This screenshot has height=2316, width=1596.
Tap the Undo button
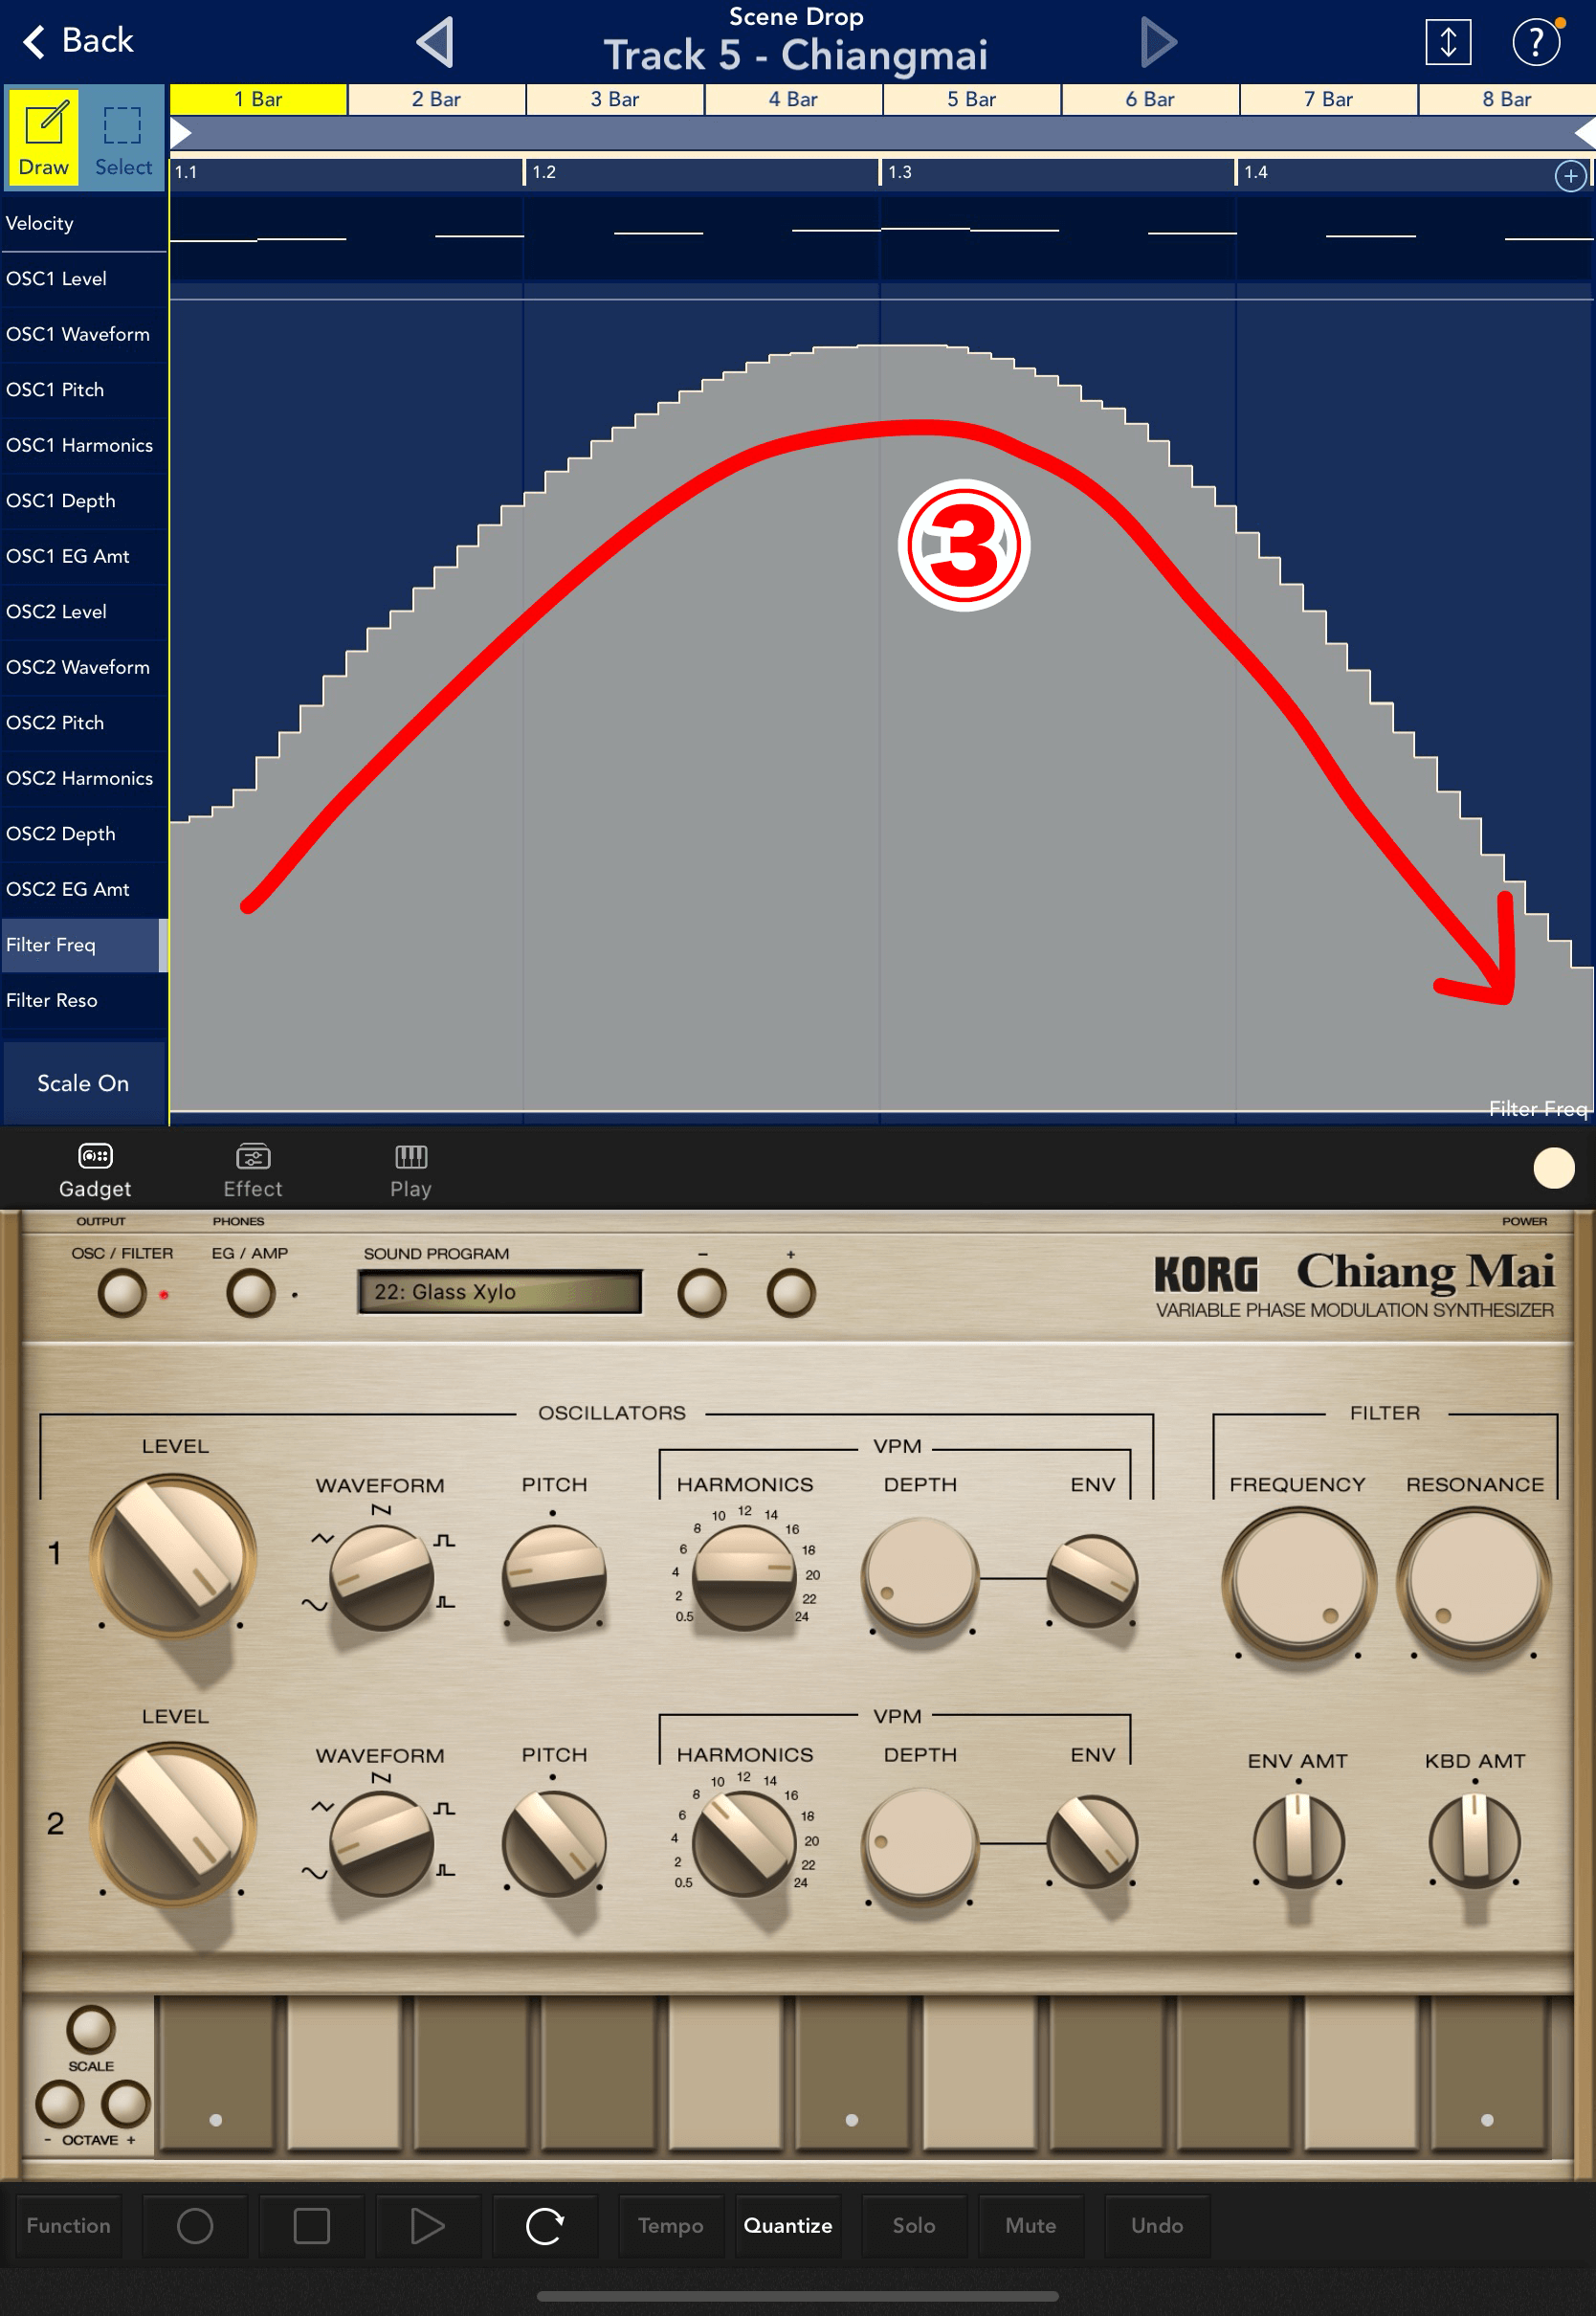pyautogui.click(x=1157, y=2225)
